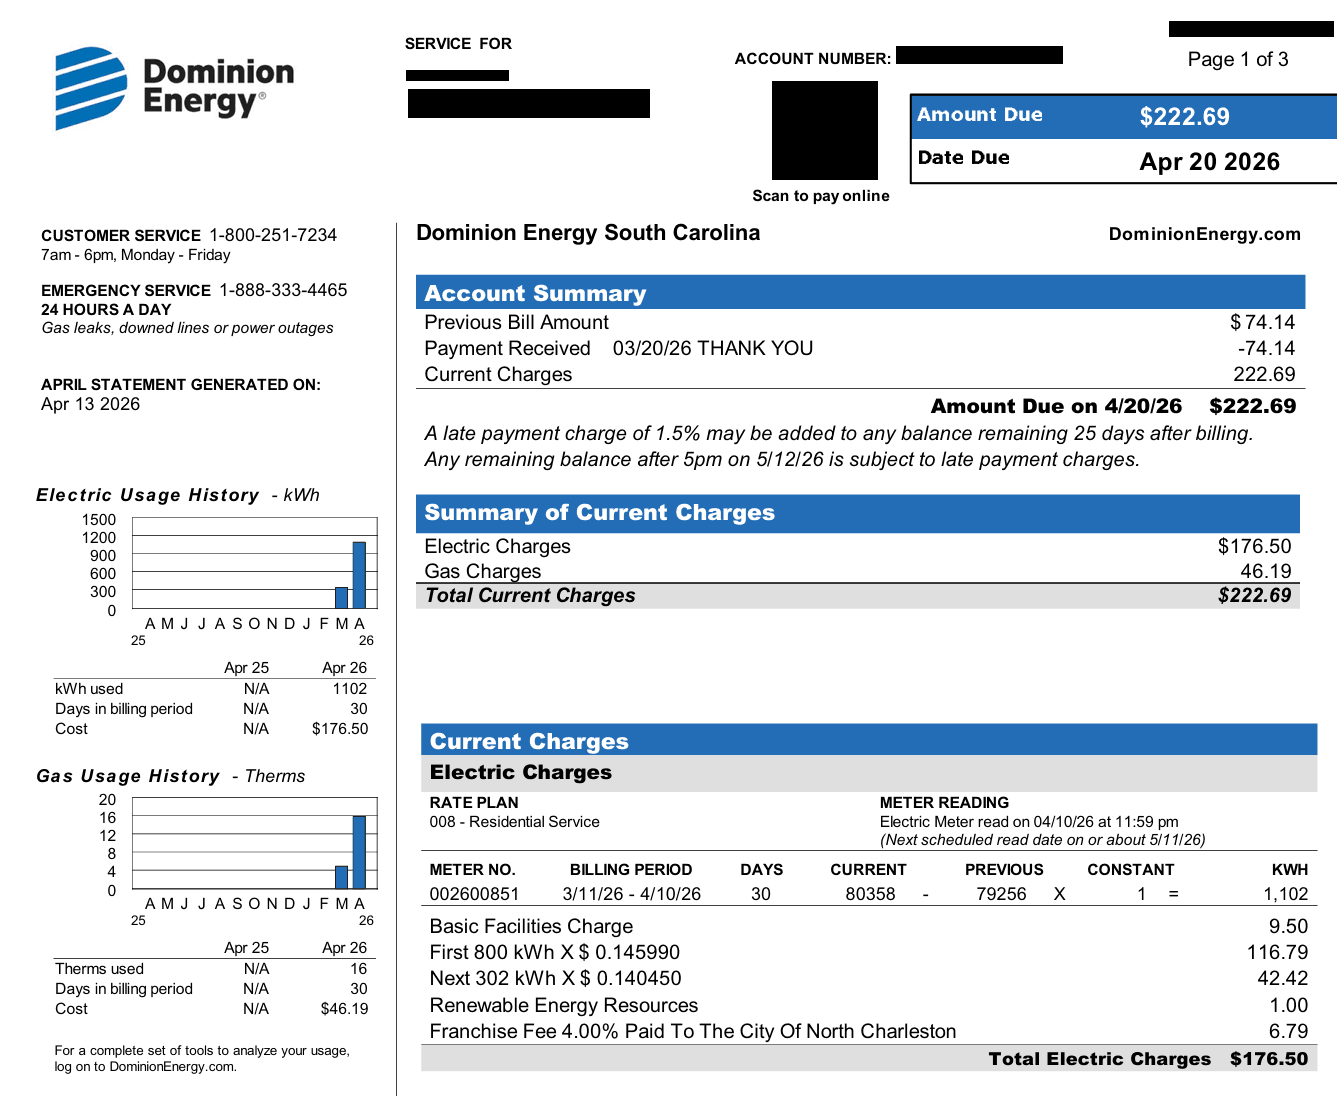Image resolution: width=1337 pixels, height=1096 pixels.
Task: Select Next 302 kWh X $ 0.140450 line
Action: click(869, 978)
